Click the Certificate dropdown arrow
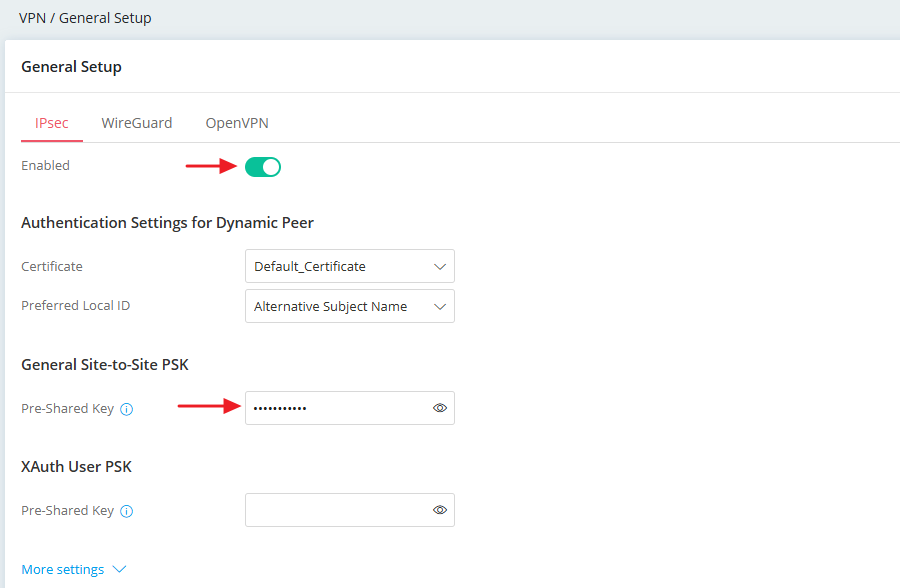Image resolution: width=900 pixels, height=588 pixels. (x=439, y=267)
